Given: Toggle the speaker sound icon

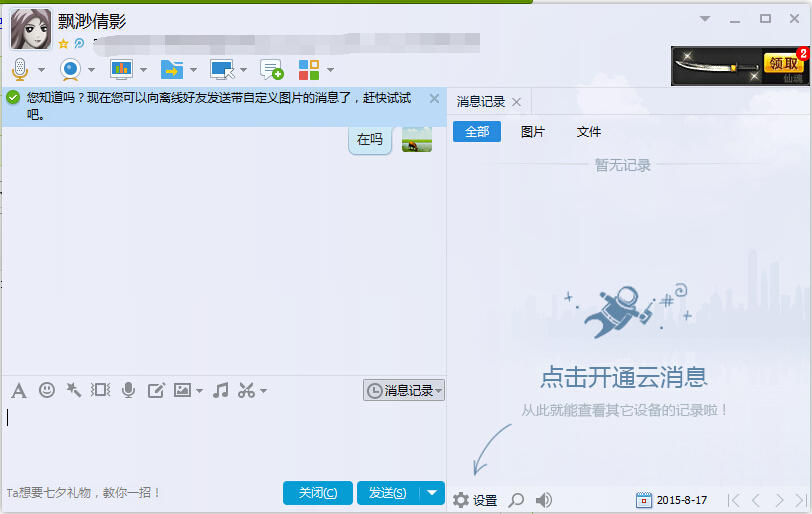Looking at the screenshot, I should click(544, 500).
